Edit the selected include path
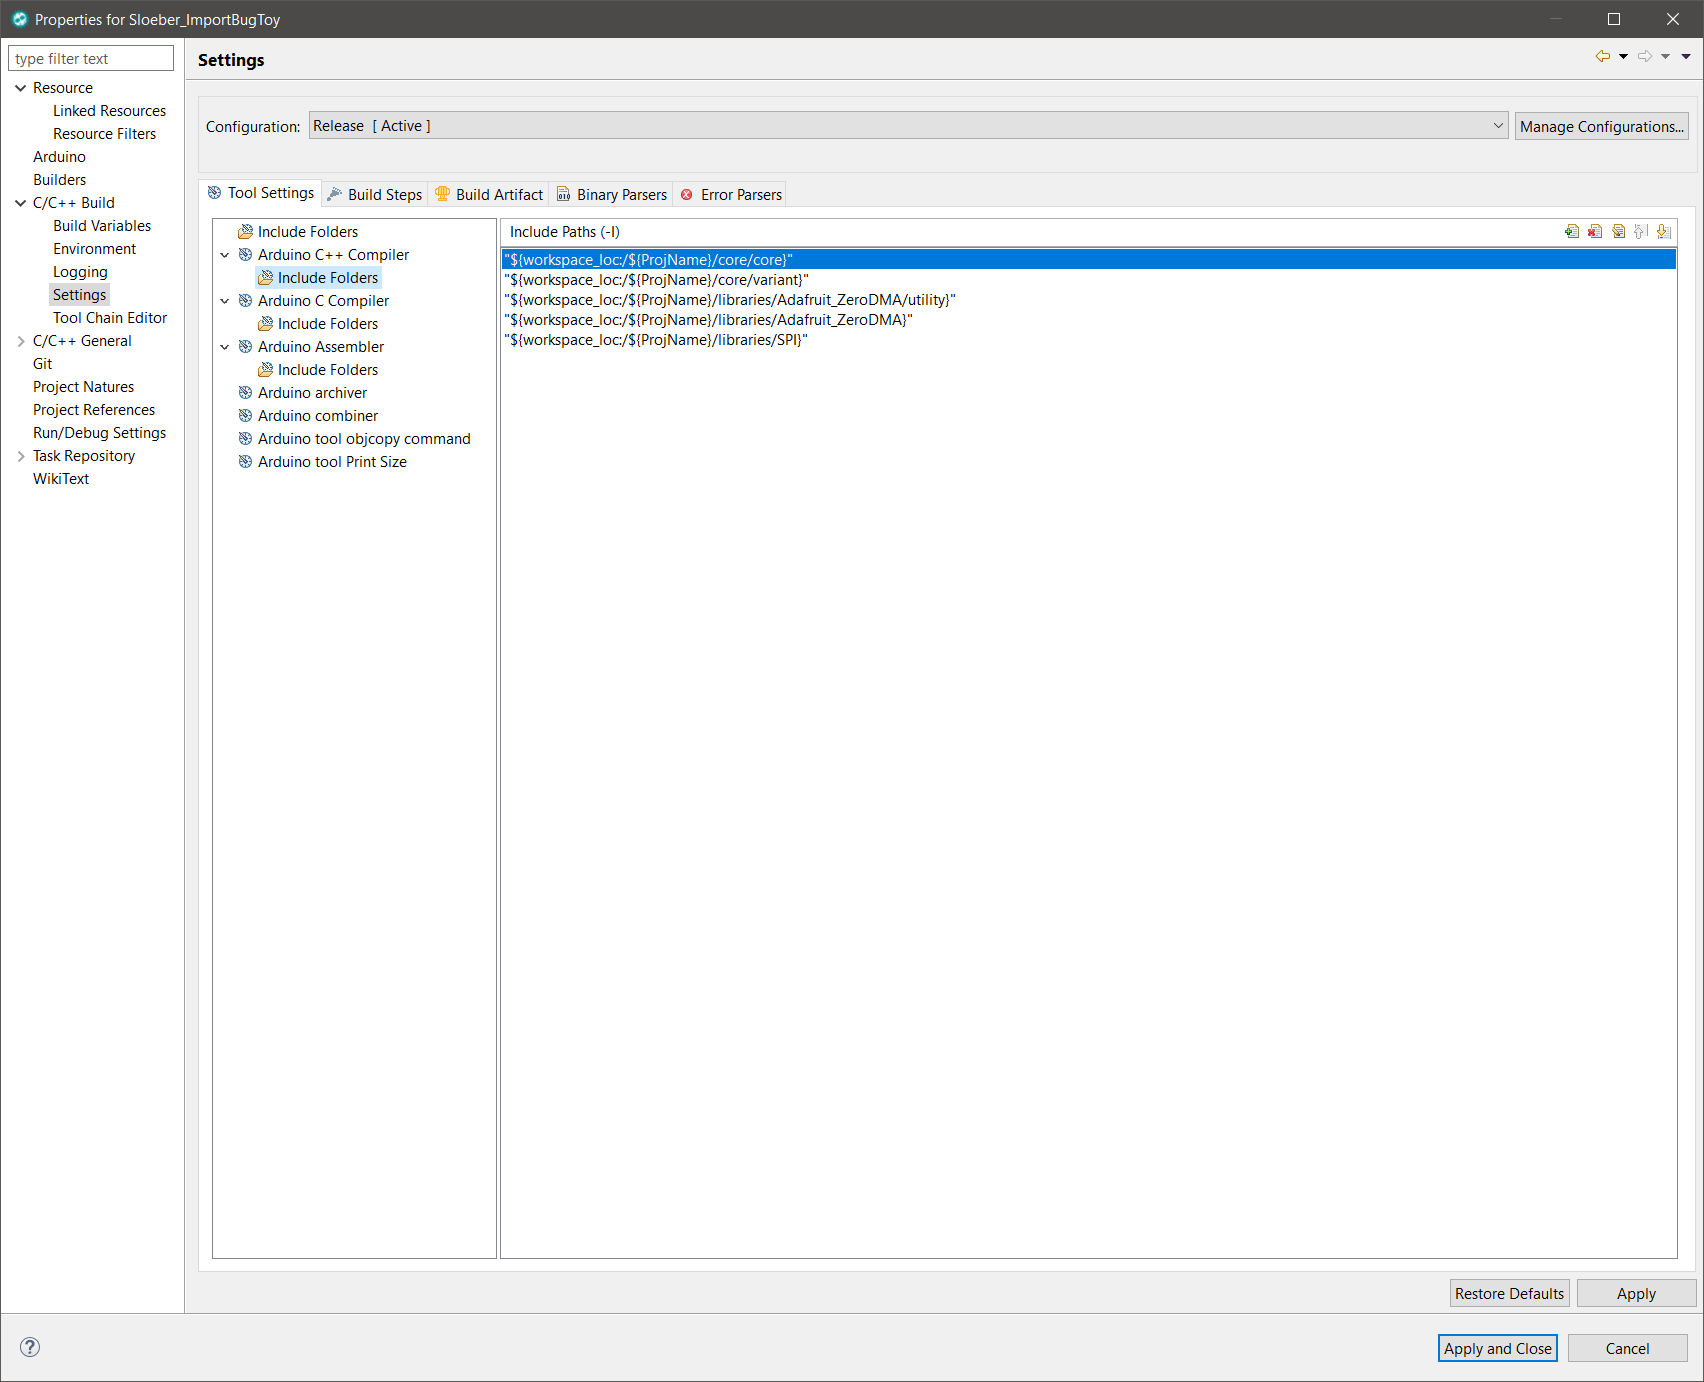Screen dimensions: 1704x1382 click(x=1619, y=231)
